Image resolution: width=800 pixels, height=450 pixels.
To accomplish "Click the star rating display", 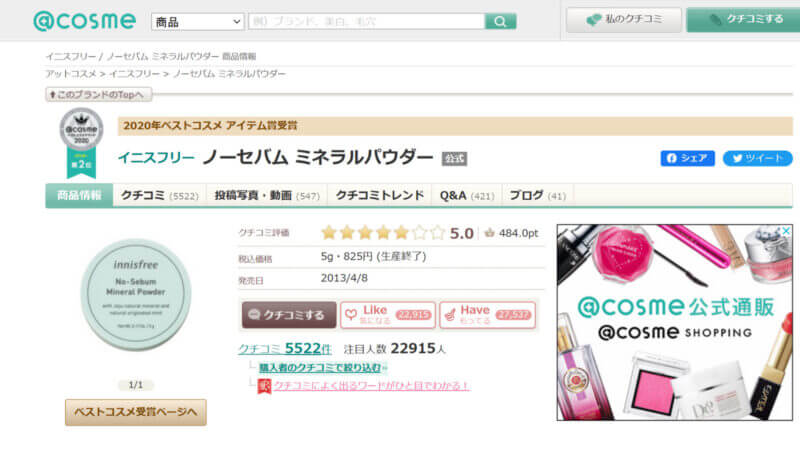I will click(x=383, y=233).
